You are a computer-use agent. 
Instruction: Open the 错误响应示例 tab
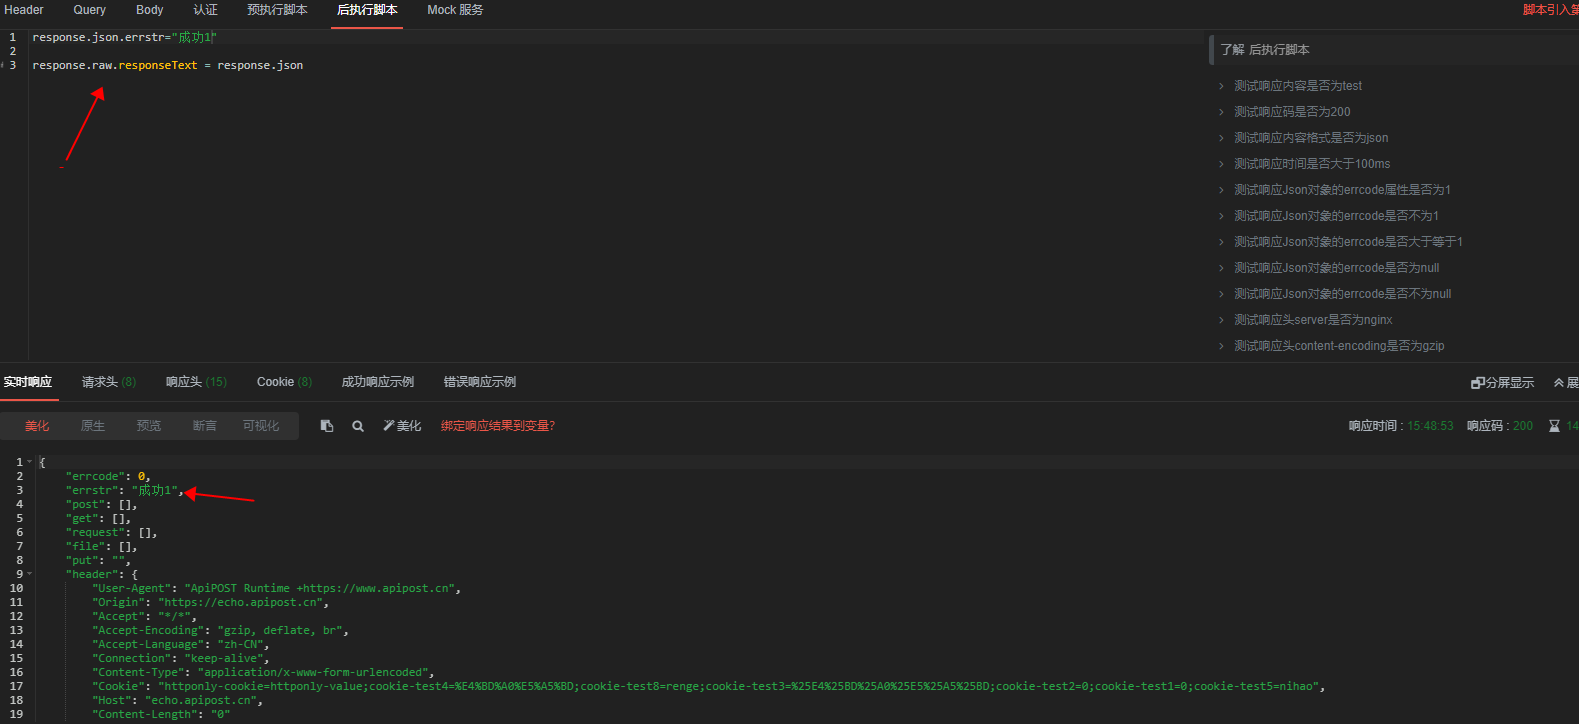coord(480,382)
